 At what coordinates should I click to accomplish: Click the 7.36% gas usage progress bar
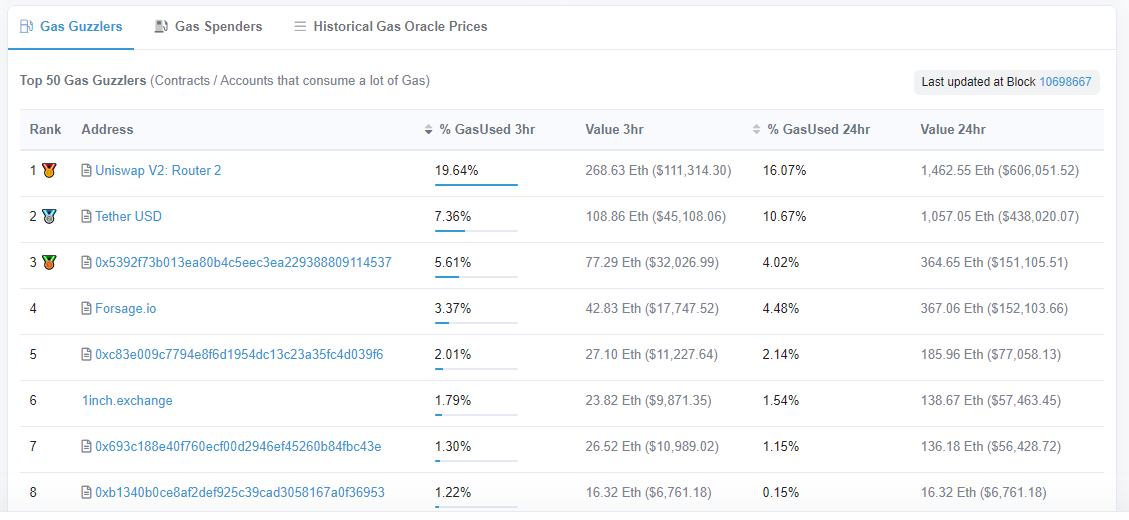coord(476,230)
